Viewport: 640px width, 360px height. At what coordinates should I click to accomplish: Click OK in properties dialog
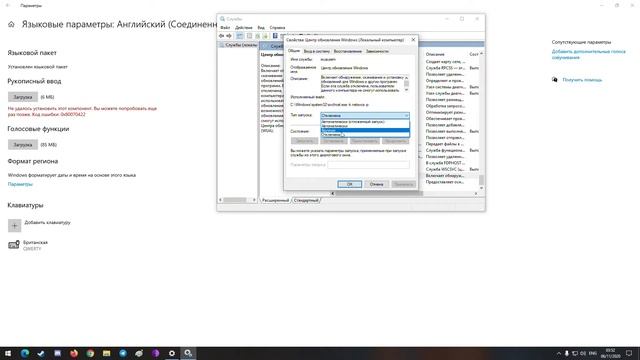[349, 184]
